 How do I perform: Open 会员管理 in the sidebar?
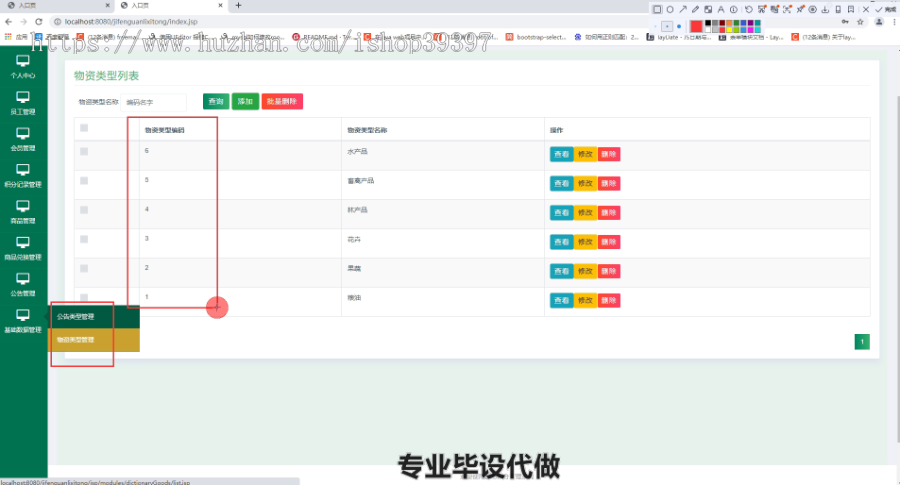[x=23, y=139]
